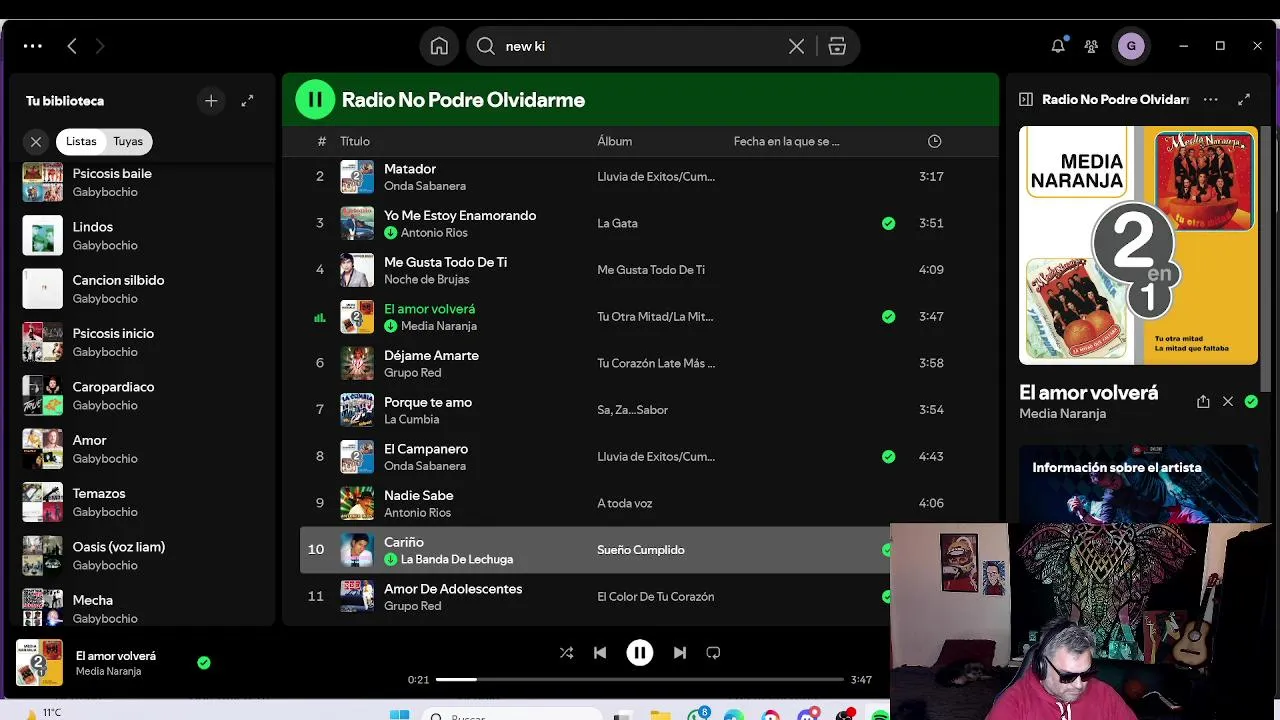This screenshot has height=720, width=1280.
Task: Toggle shuffle playback
Action: tap(566, 652)
